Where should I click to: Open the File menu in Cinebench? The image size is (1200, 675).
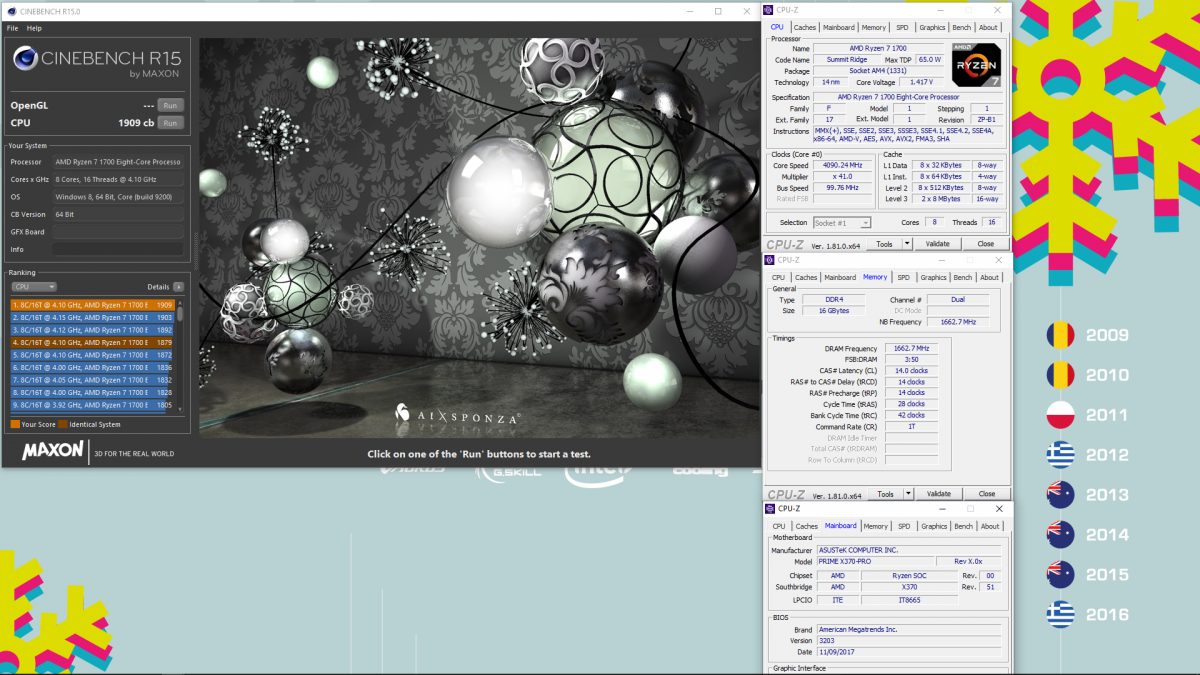click(12, 28)
